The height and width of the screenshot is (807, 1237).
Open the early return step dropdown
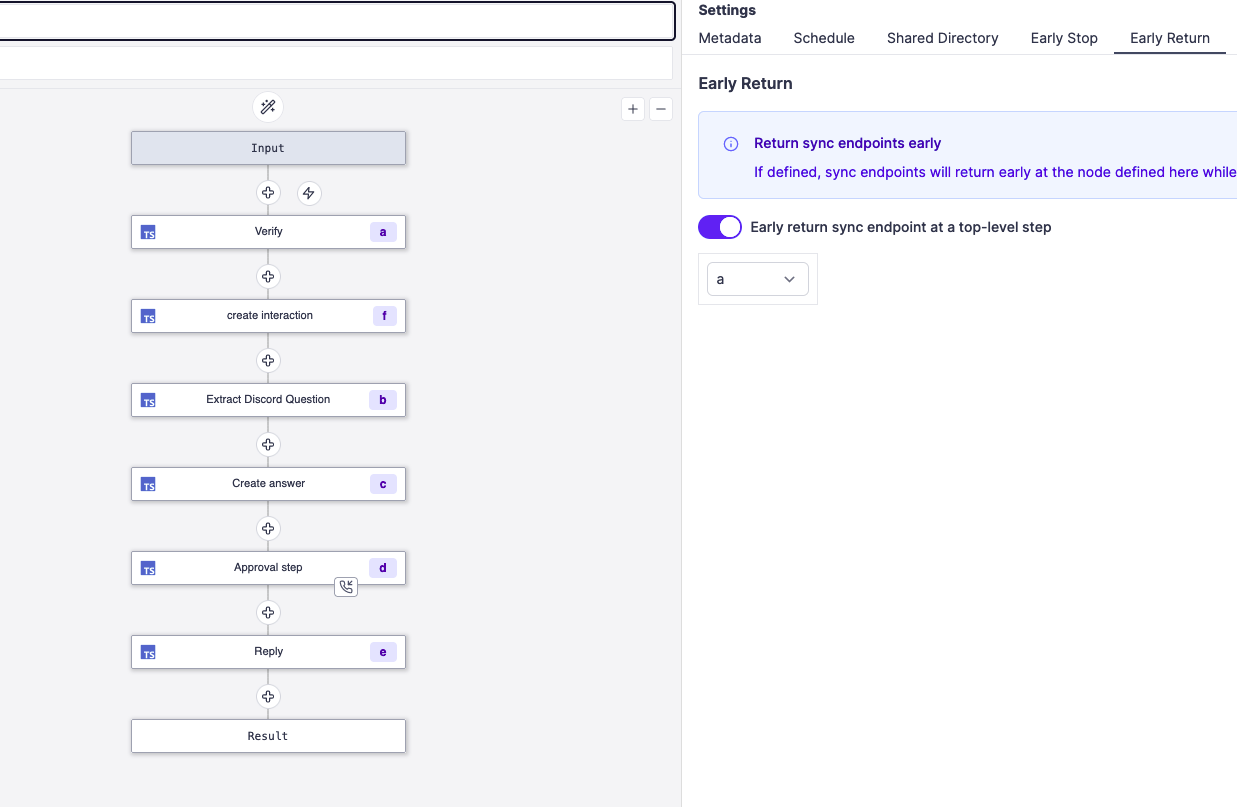(757, 279)
